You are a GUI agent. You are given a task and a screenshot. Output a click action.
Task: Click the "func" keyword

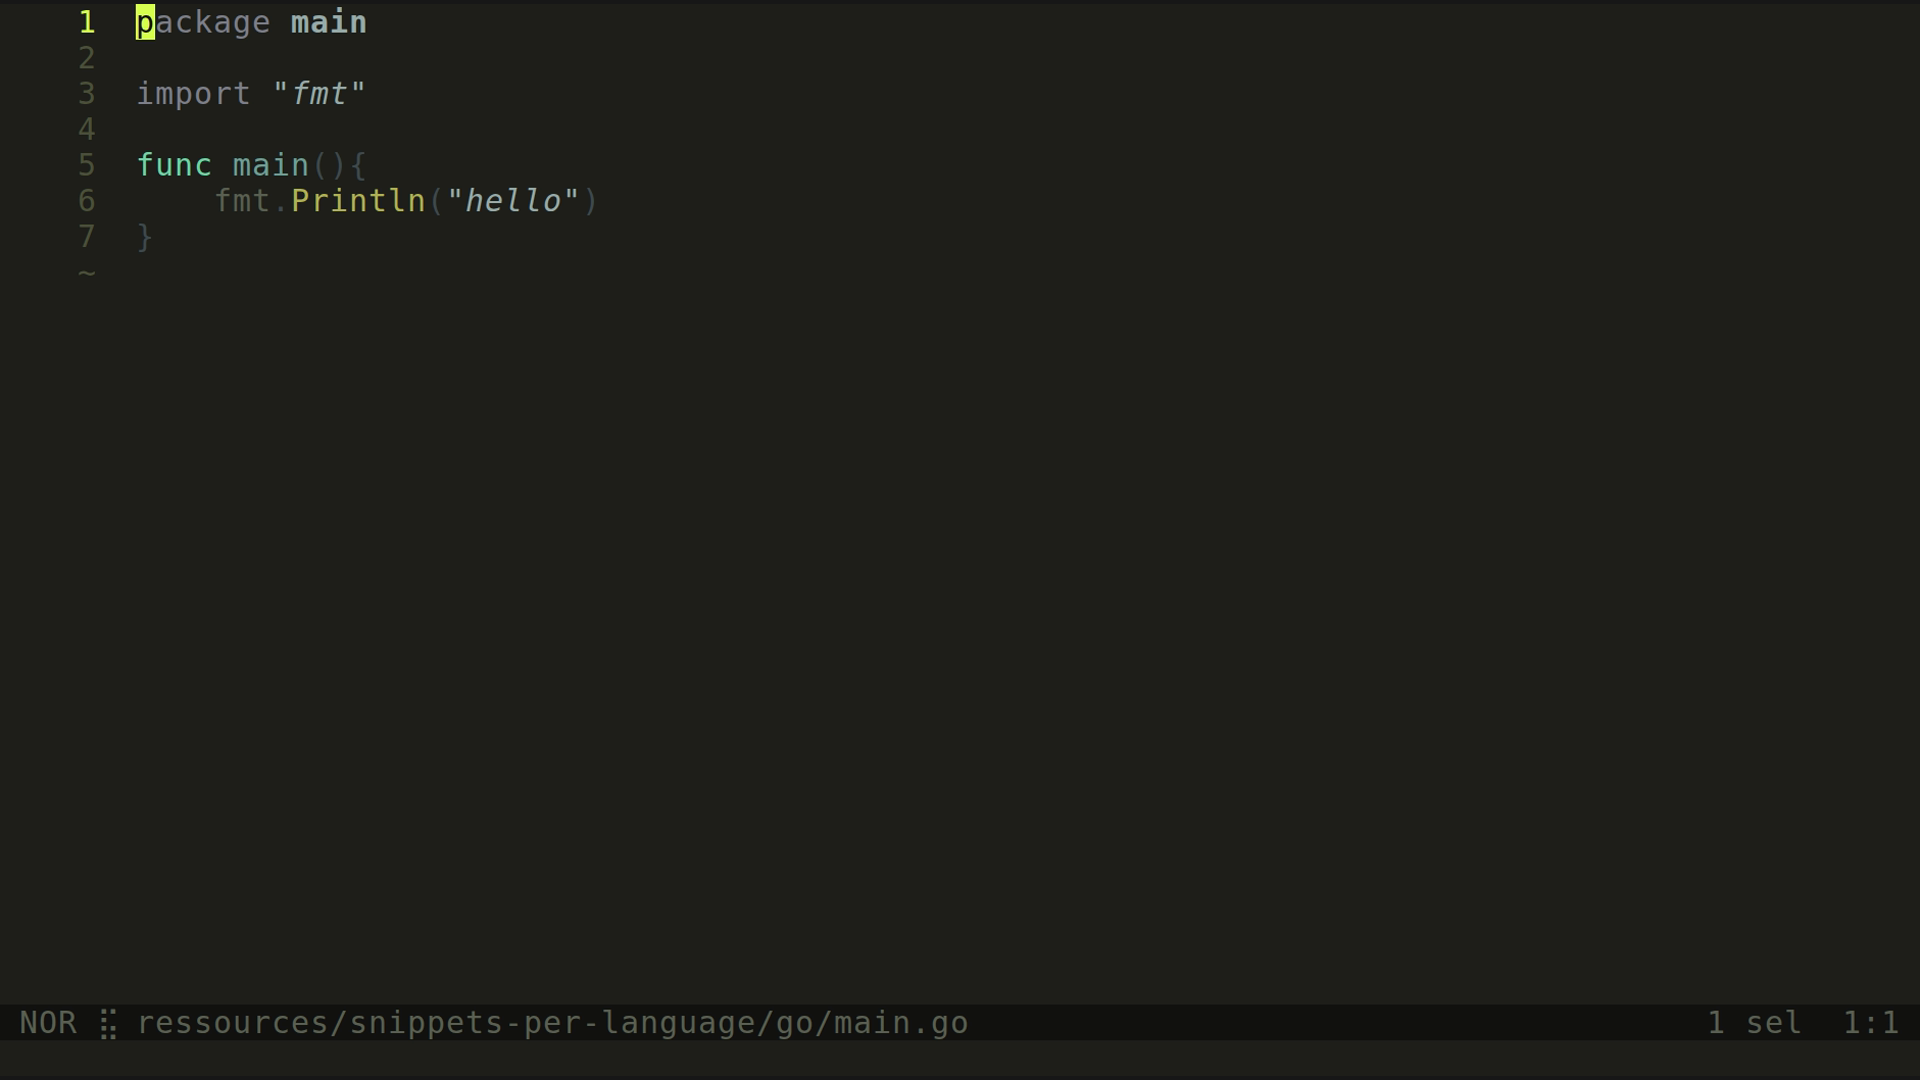174,165
